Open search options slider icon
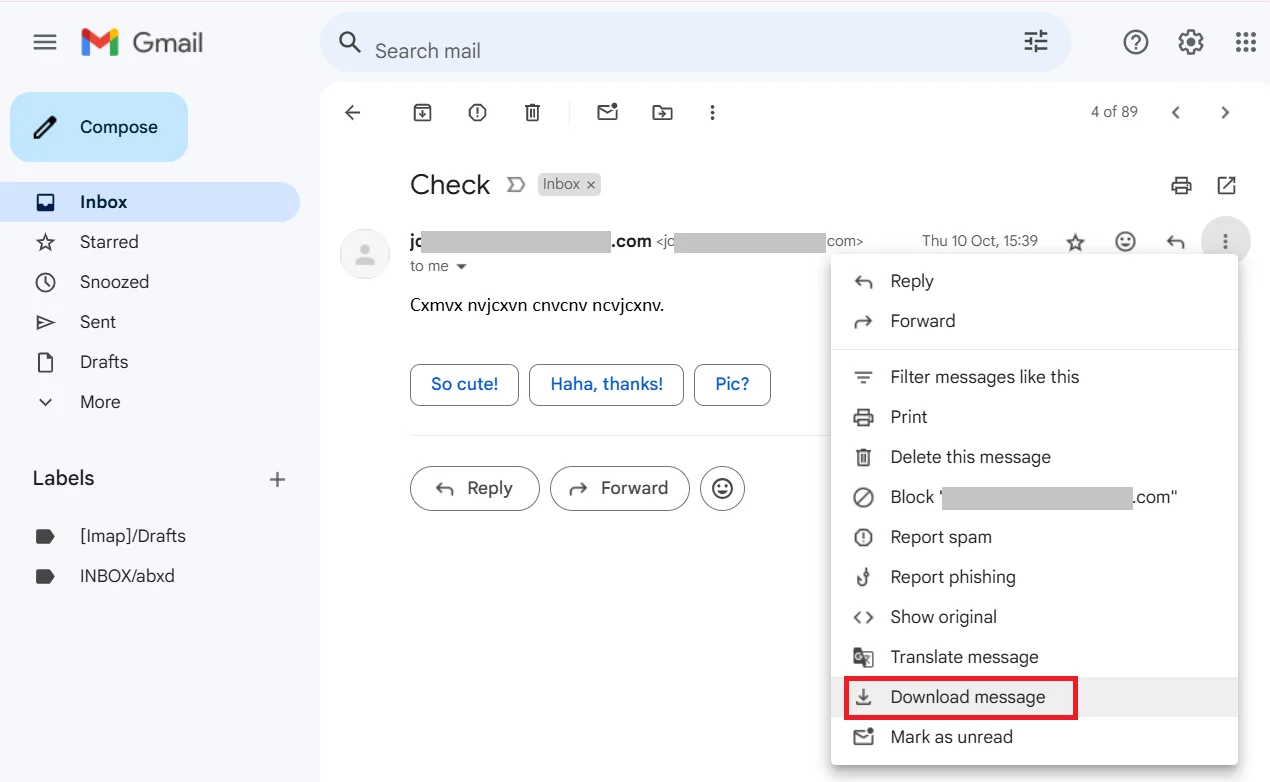The image size is (1270, 782). [x=1036, y=42]
